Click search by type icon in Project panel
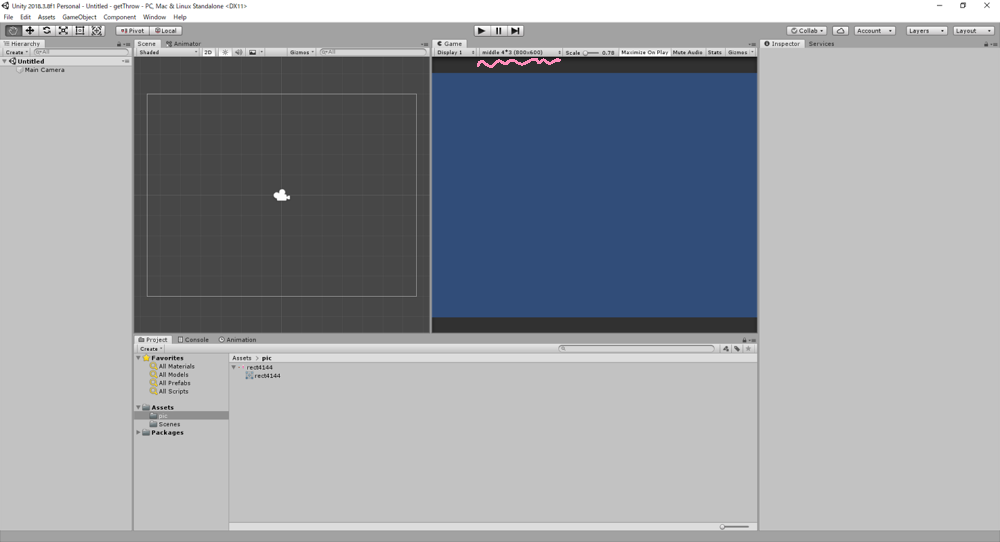Screen dimensions: 1000x542 coord(726,349)
